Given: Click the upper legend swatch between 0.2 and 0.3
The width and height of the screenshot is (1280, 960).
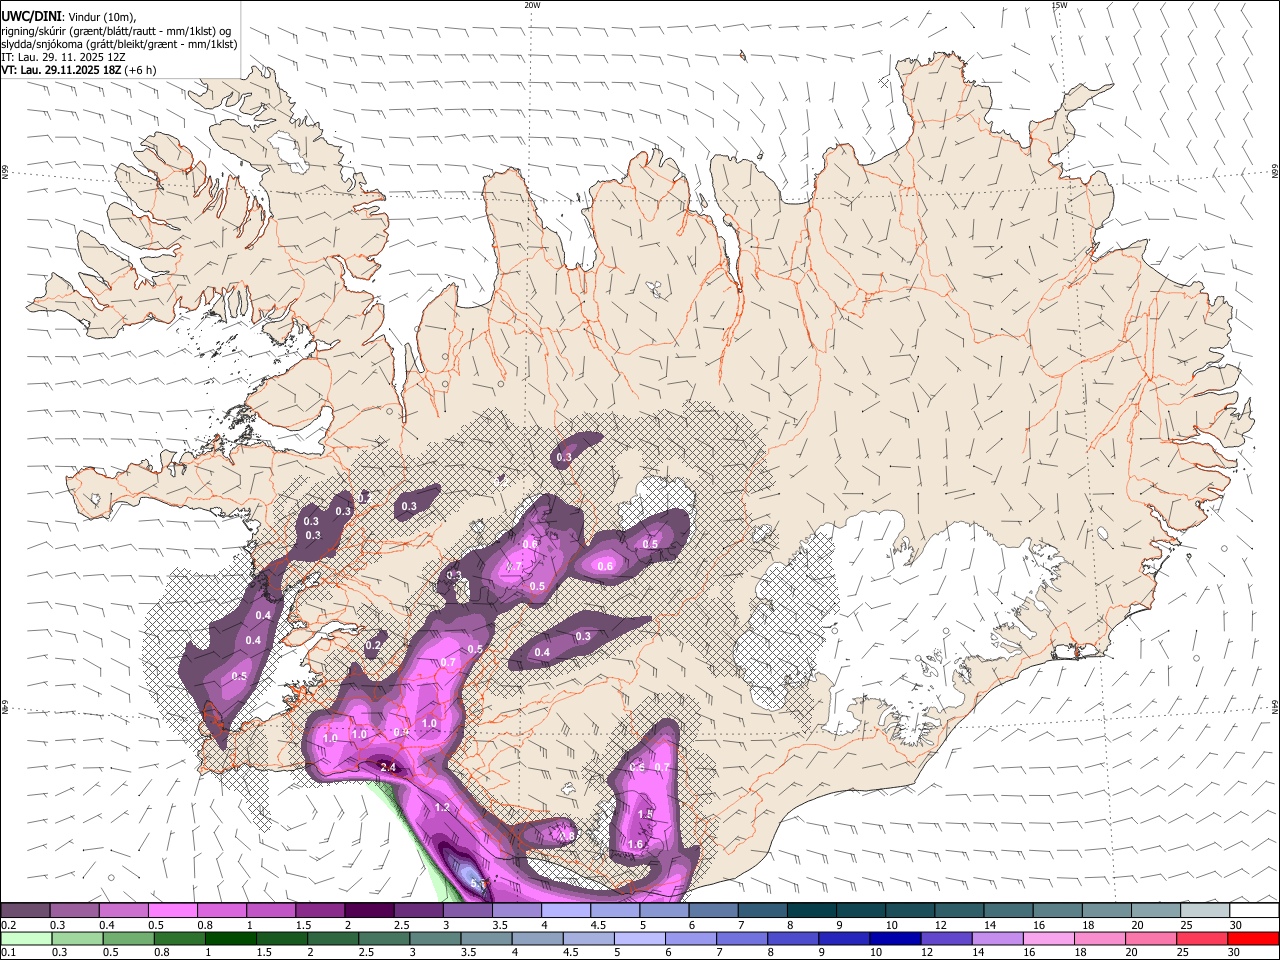Looking at the screenshot, I should pos(25,911).
